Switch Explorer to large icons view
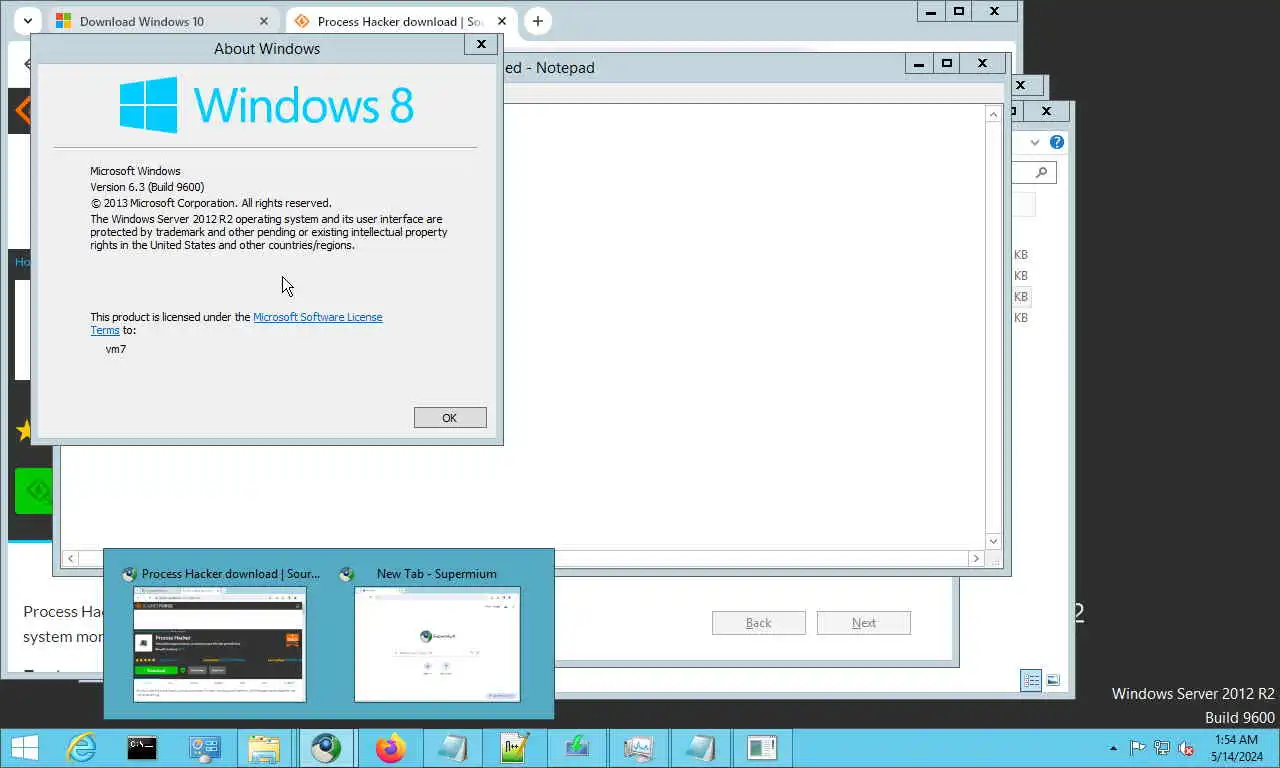 pos(1054,681)
